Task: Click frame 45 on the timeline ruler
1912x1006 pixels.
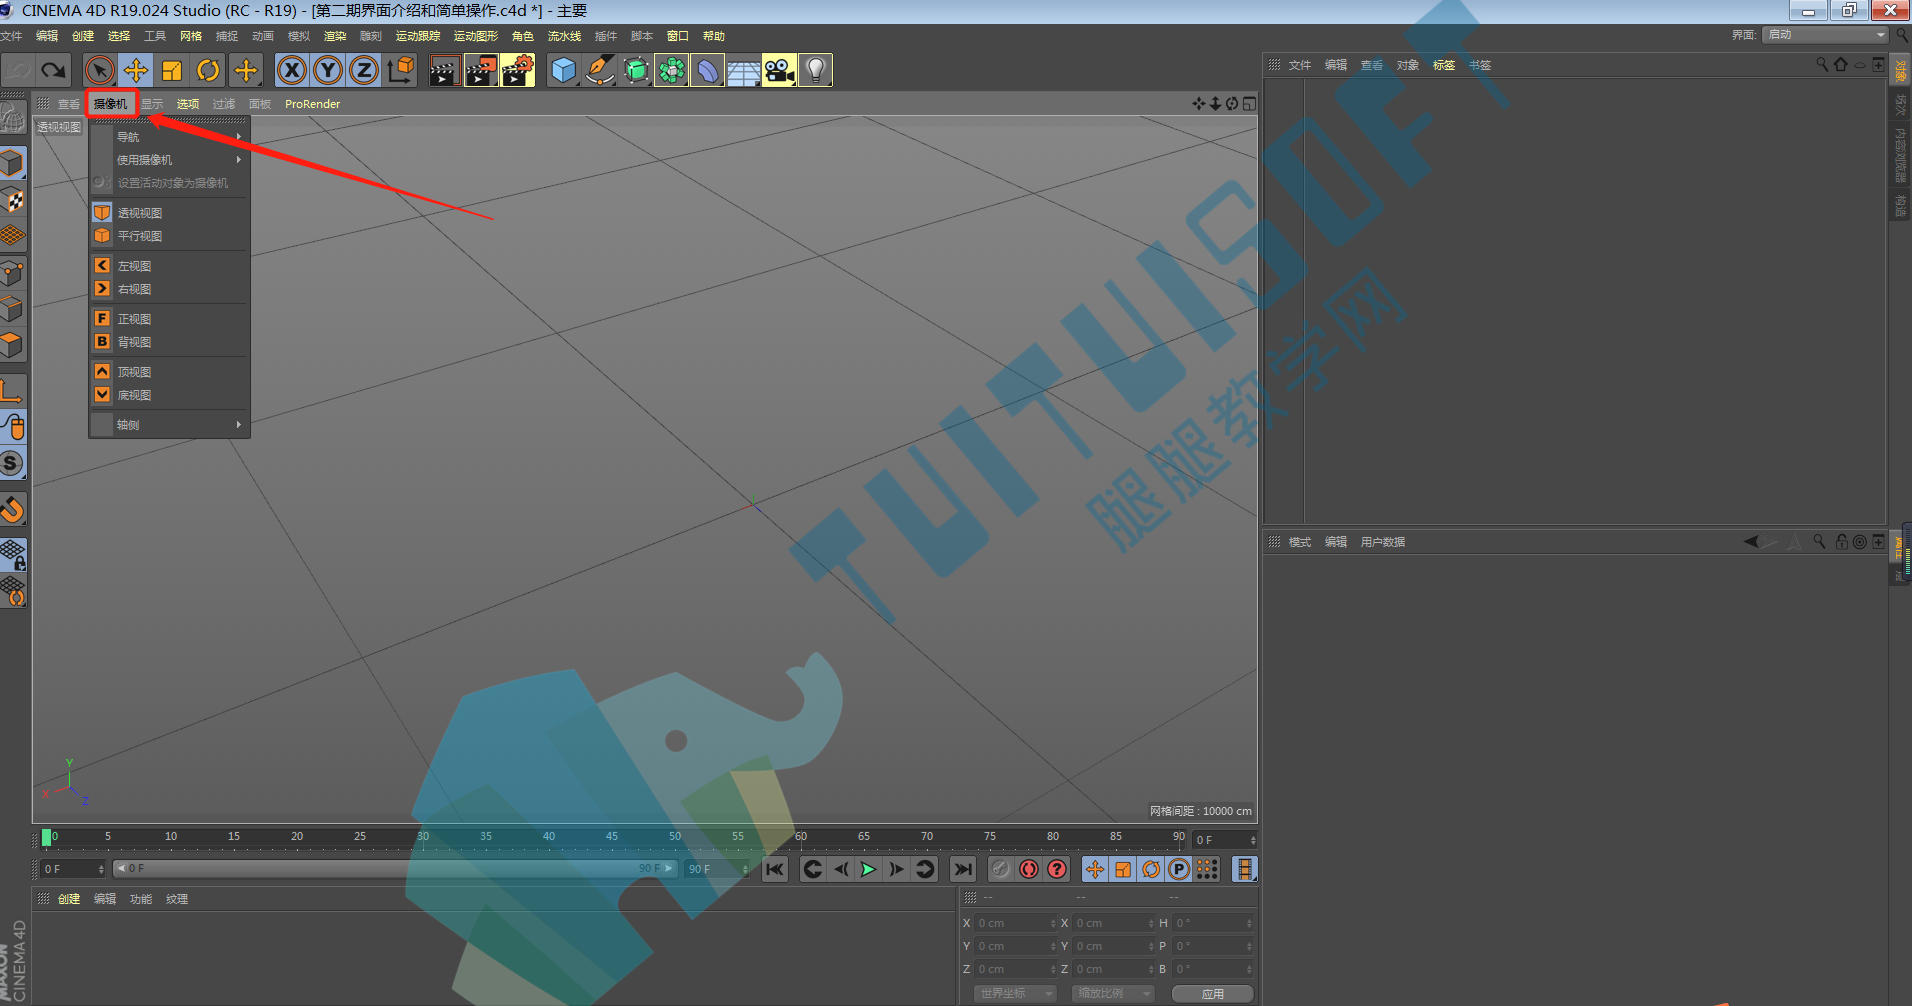Action: pyautogui.click(x=611, y=838)
